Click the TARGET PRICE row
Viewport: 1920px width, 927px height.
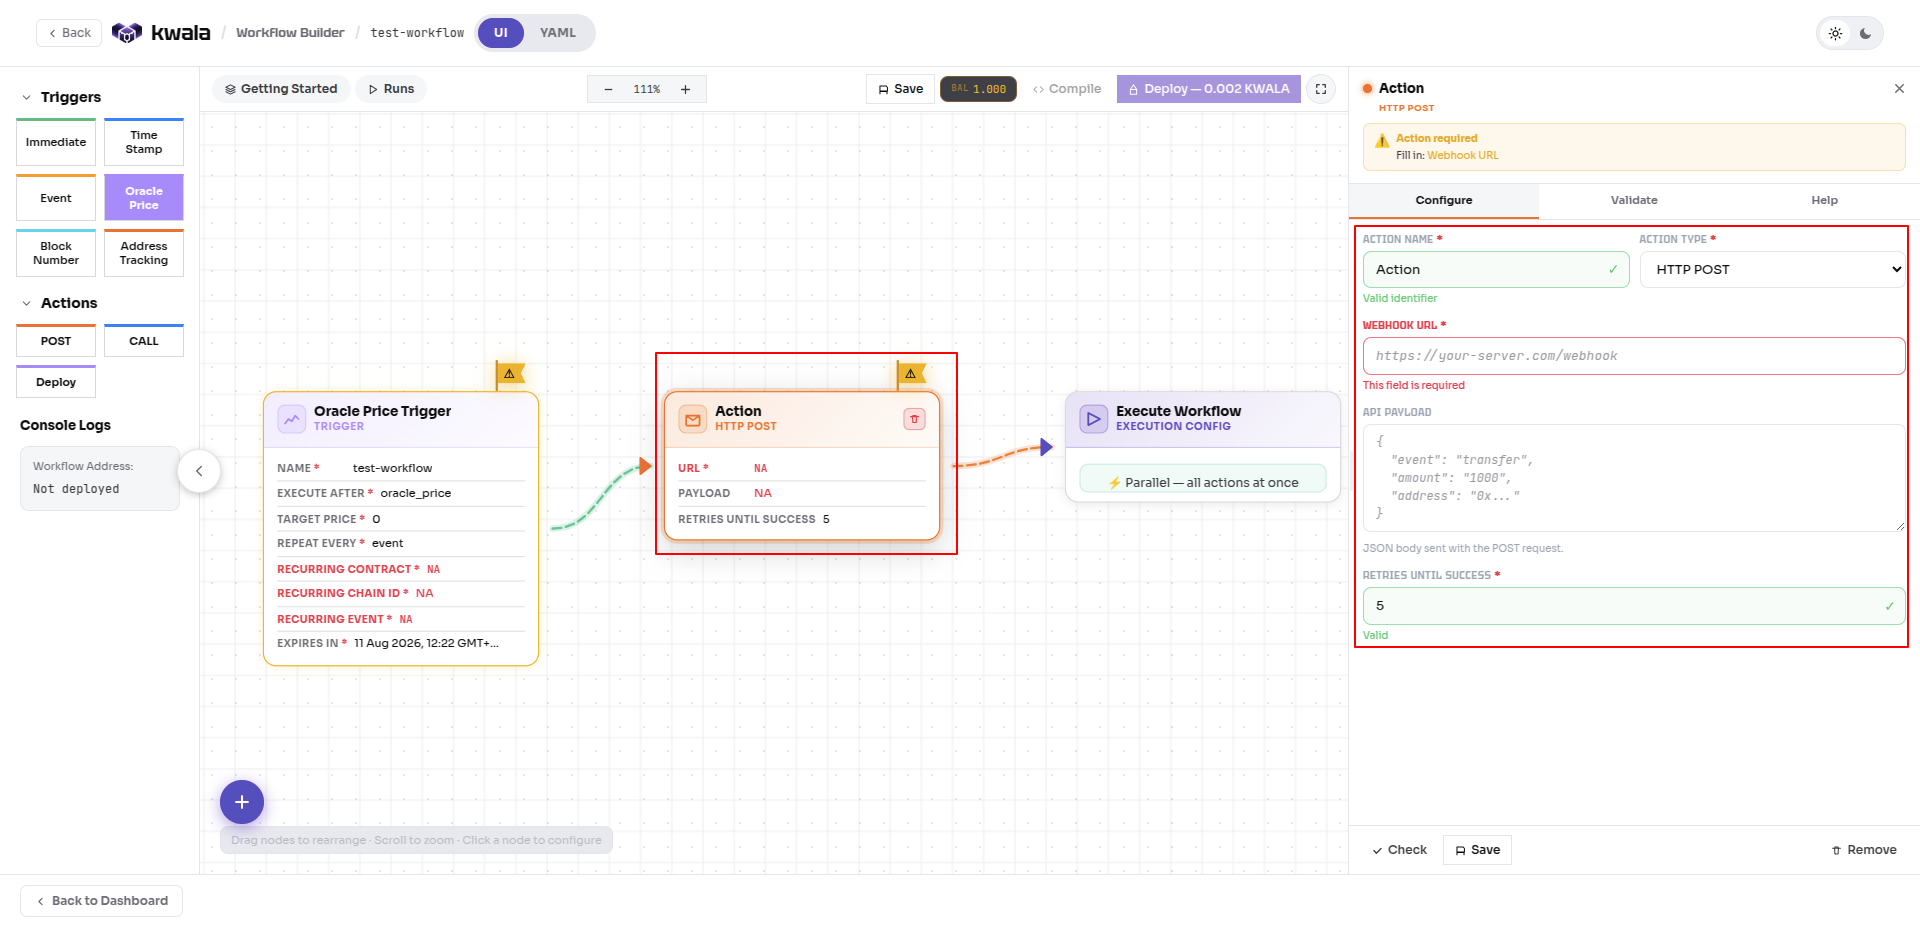point(401,519)
